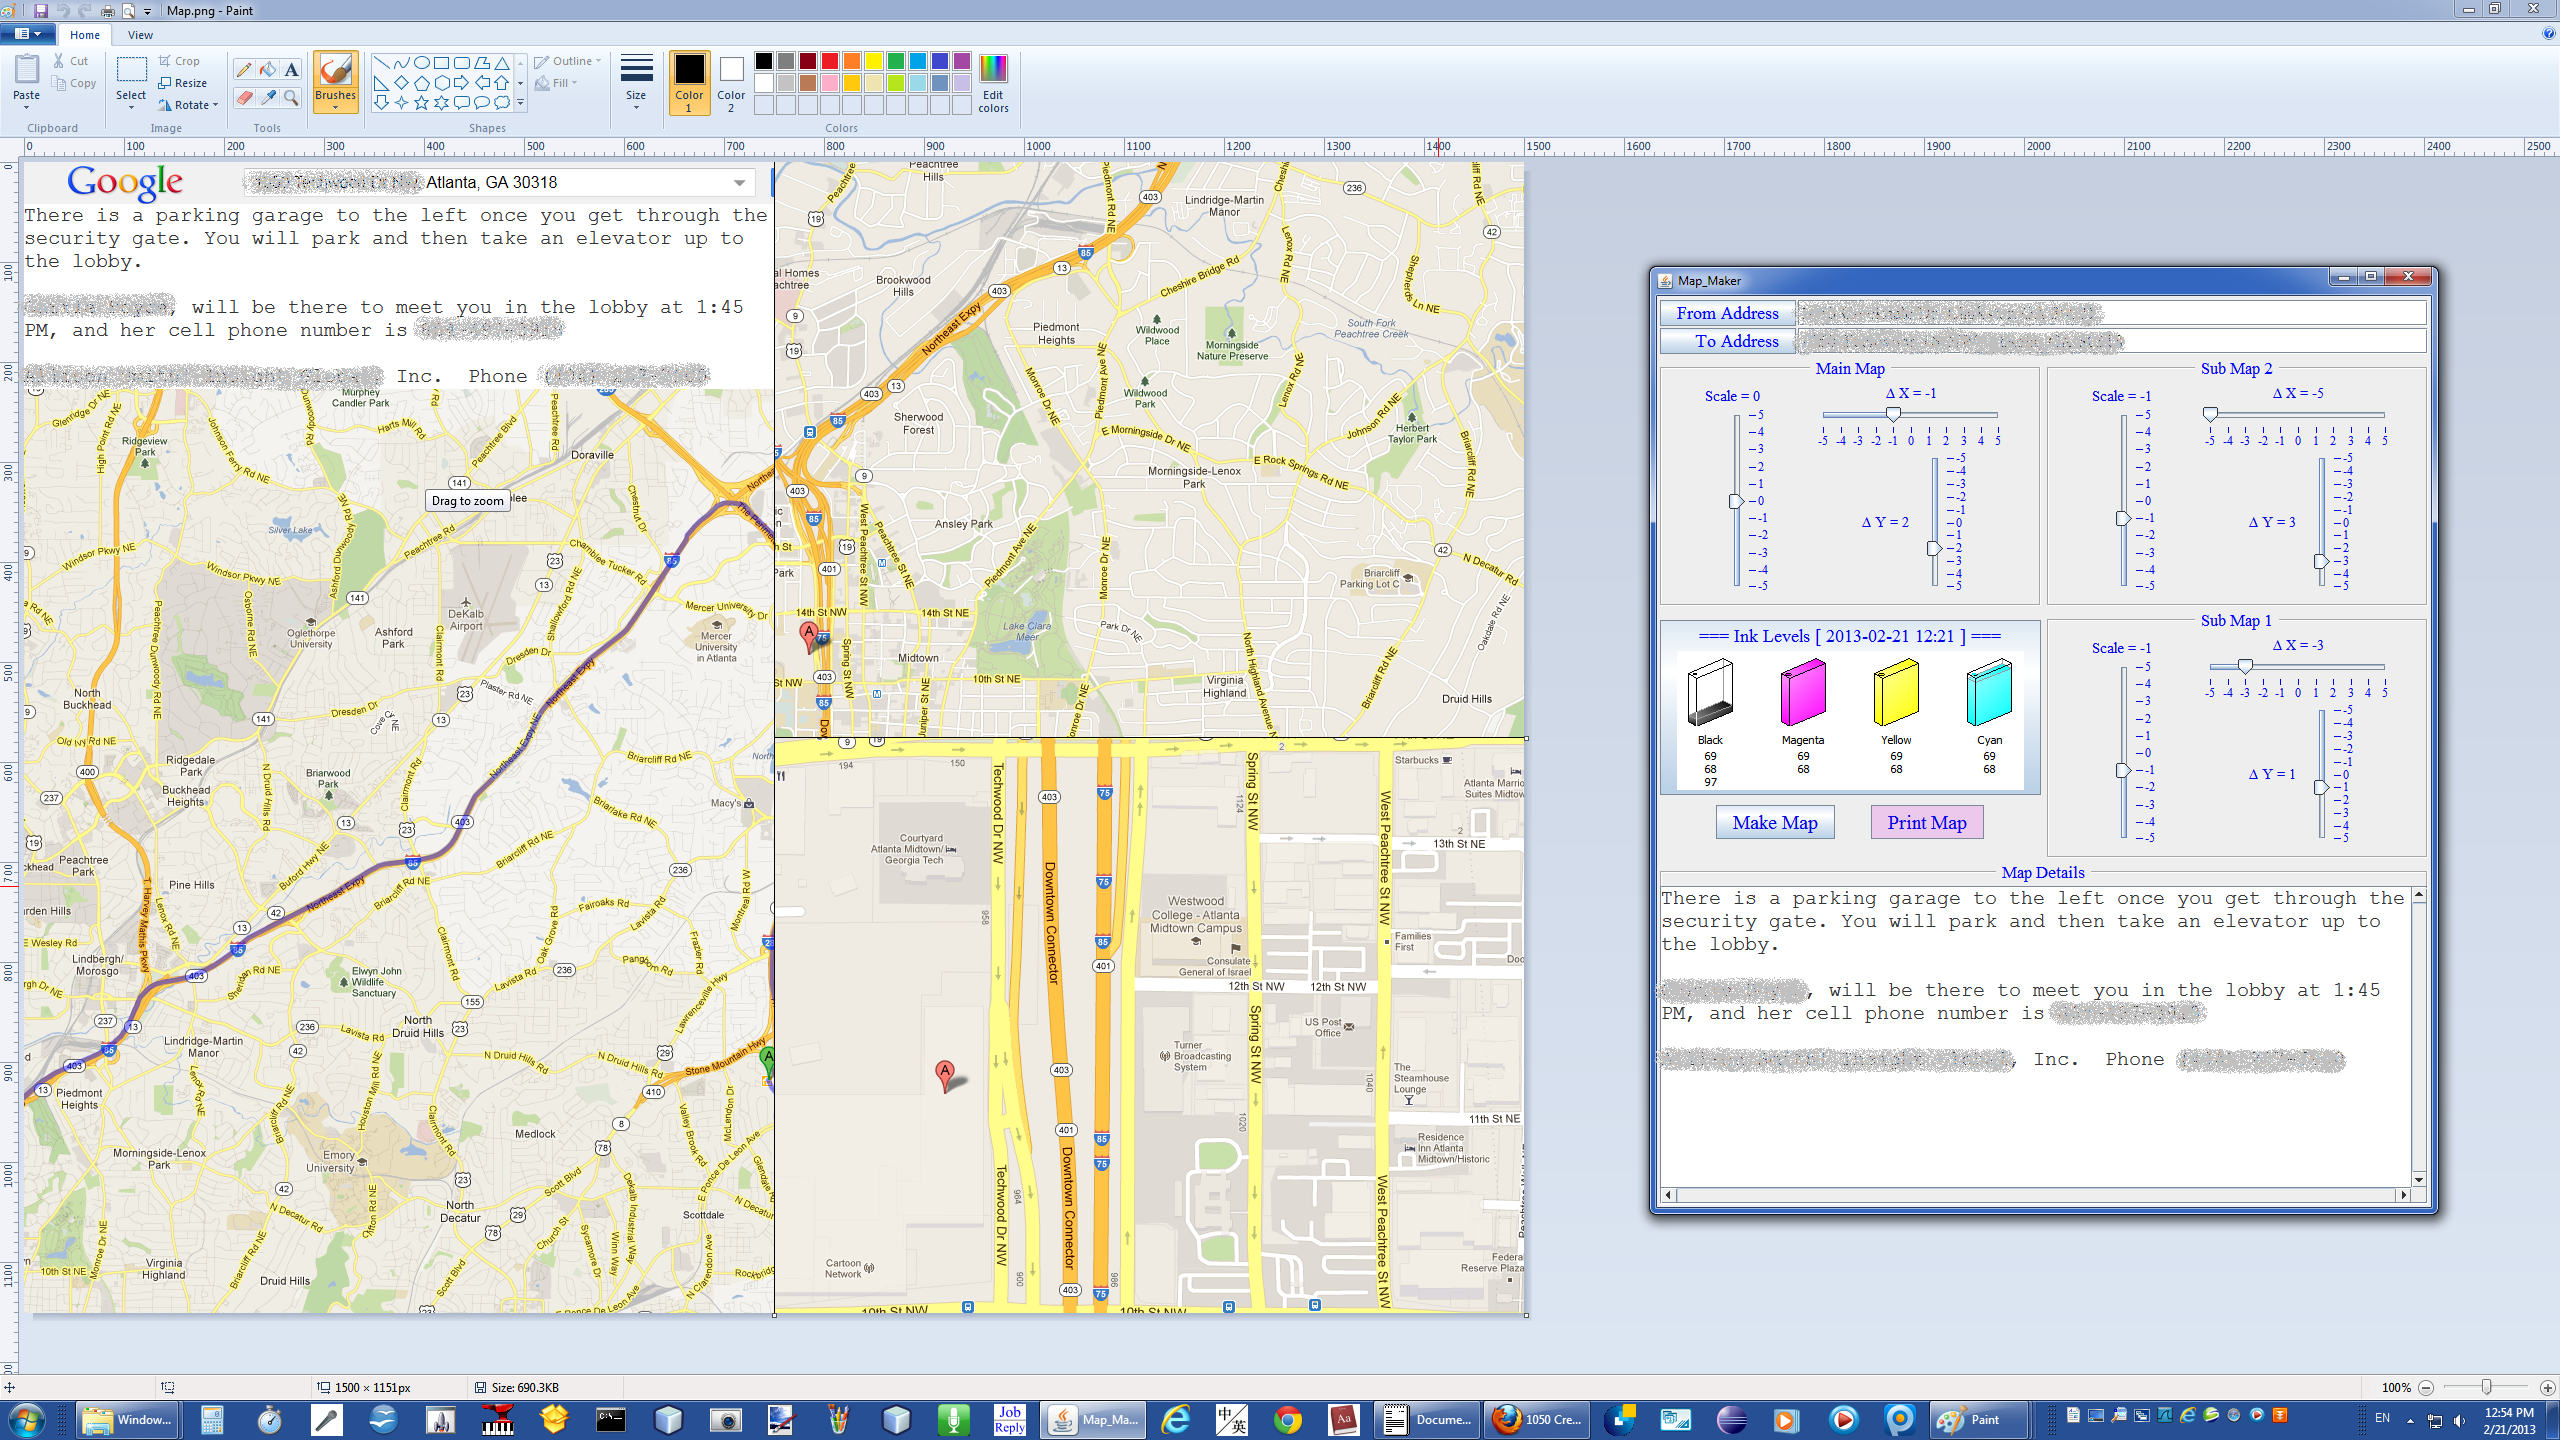Activate the Color picker eyedropper tool
Screen dimensions: 2560x1440
268,97
